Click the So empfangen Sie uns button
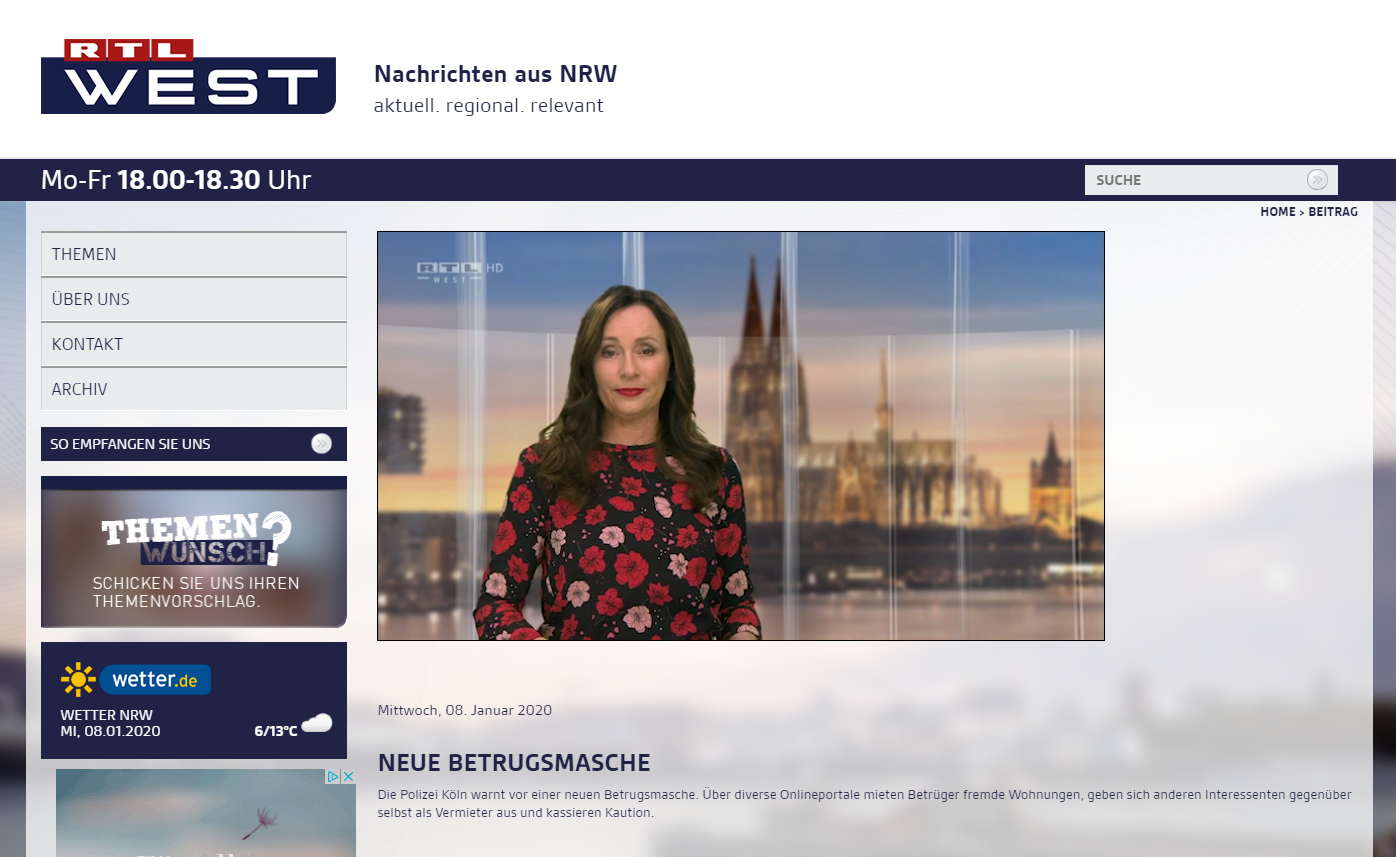The height and width of the screenshot is (857, 1396). pyautogui.click(x=194, y=444)
